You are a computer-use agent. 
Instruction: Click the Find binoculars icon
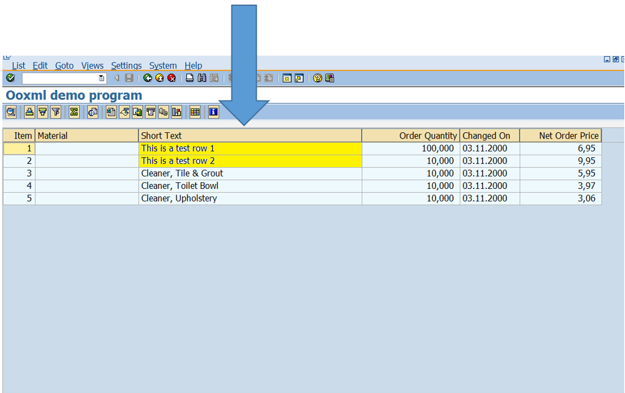point(202,78)
